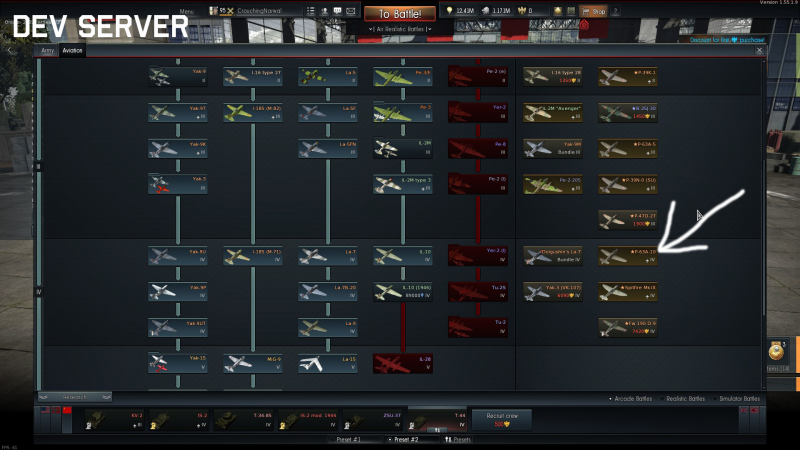Open the contacts person icon
The height and width of the screenshot is (450, 800).
(324, 11)
